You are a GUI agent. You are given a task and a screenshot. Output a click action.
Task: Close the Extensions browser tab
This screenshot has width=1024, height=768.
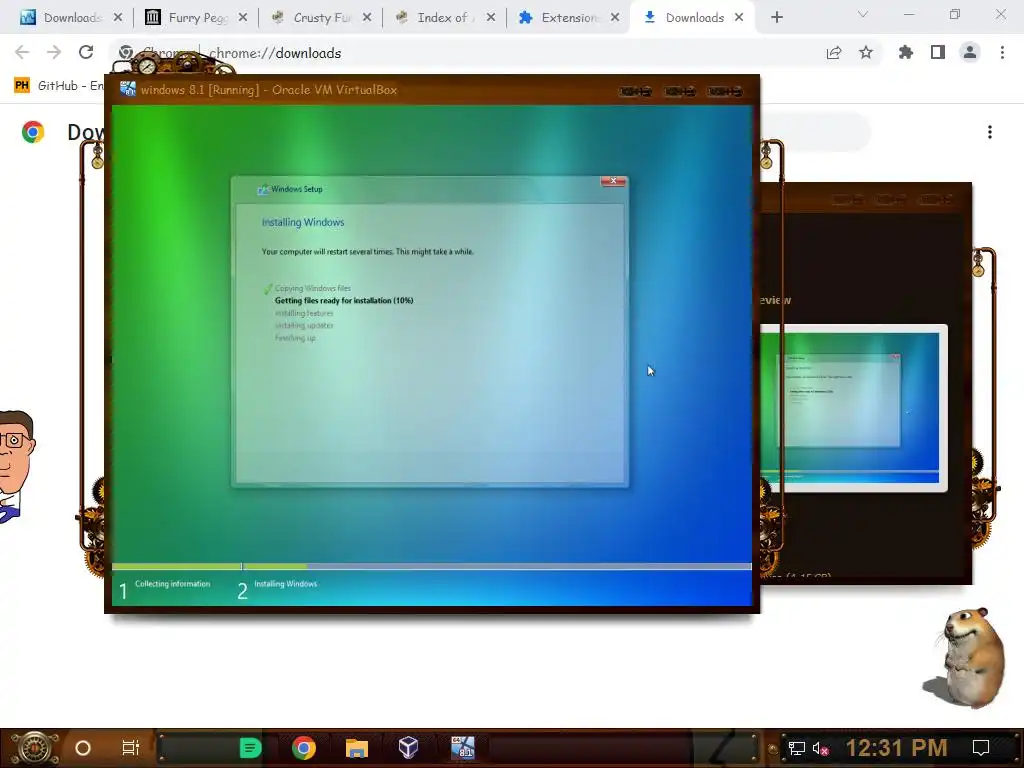(615, 18)
